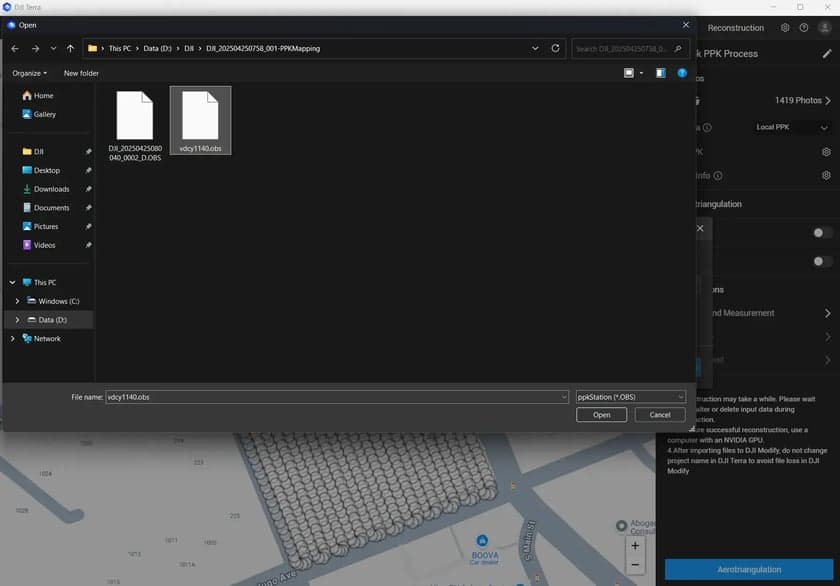The height and width of the screenshot is (586, 840).
Task: Click the file dialog Back arrow
Action: [x=15, y=48]
